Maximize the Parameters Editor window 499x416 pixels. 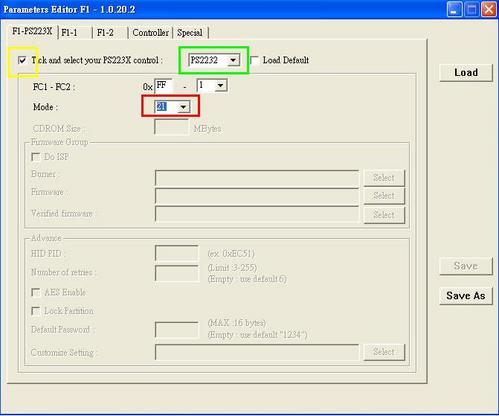point(472,9)
